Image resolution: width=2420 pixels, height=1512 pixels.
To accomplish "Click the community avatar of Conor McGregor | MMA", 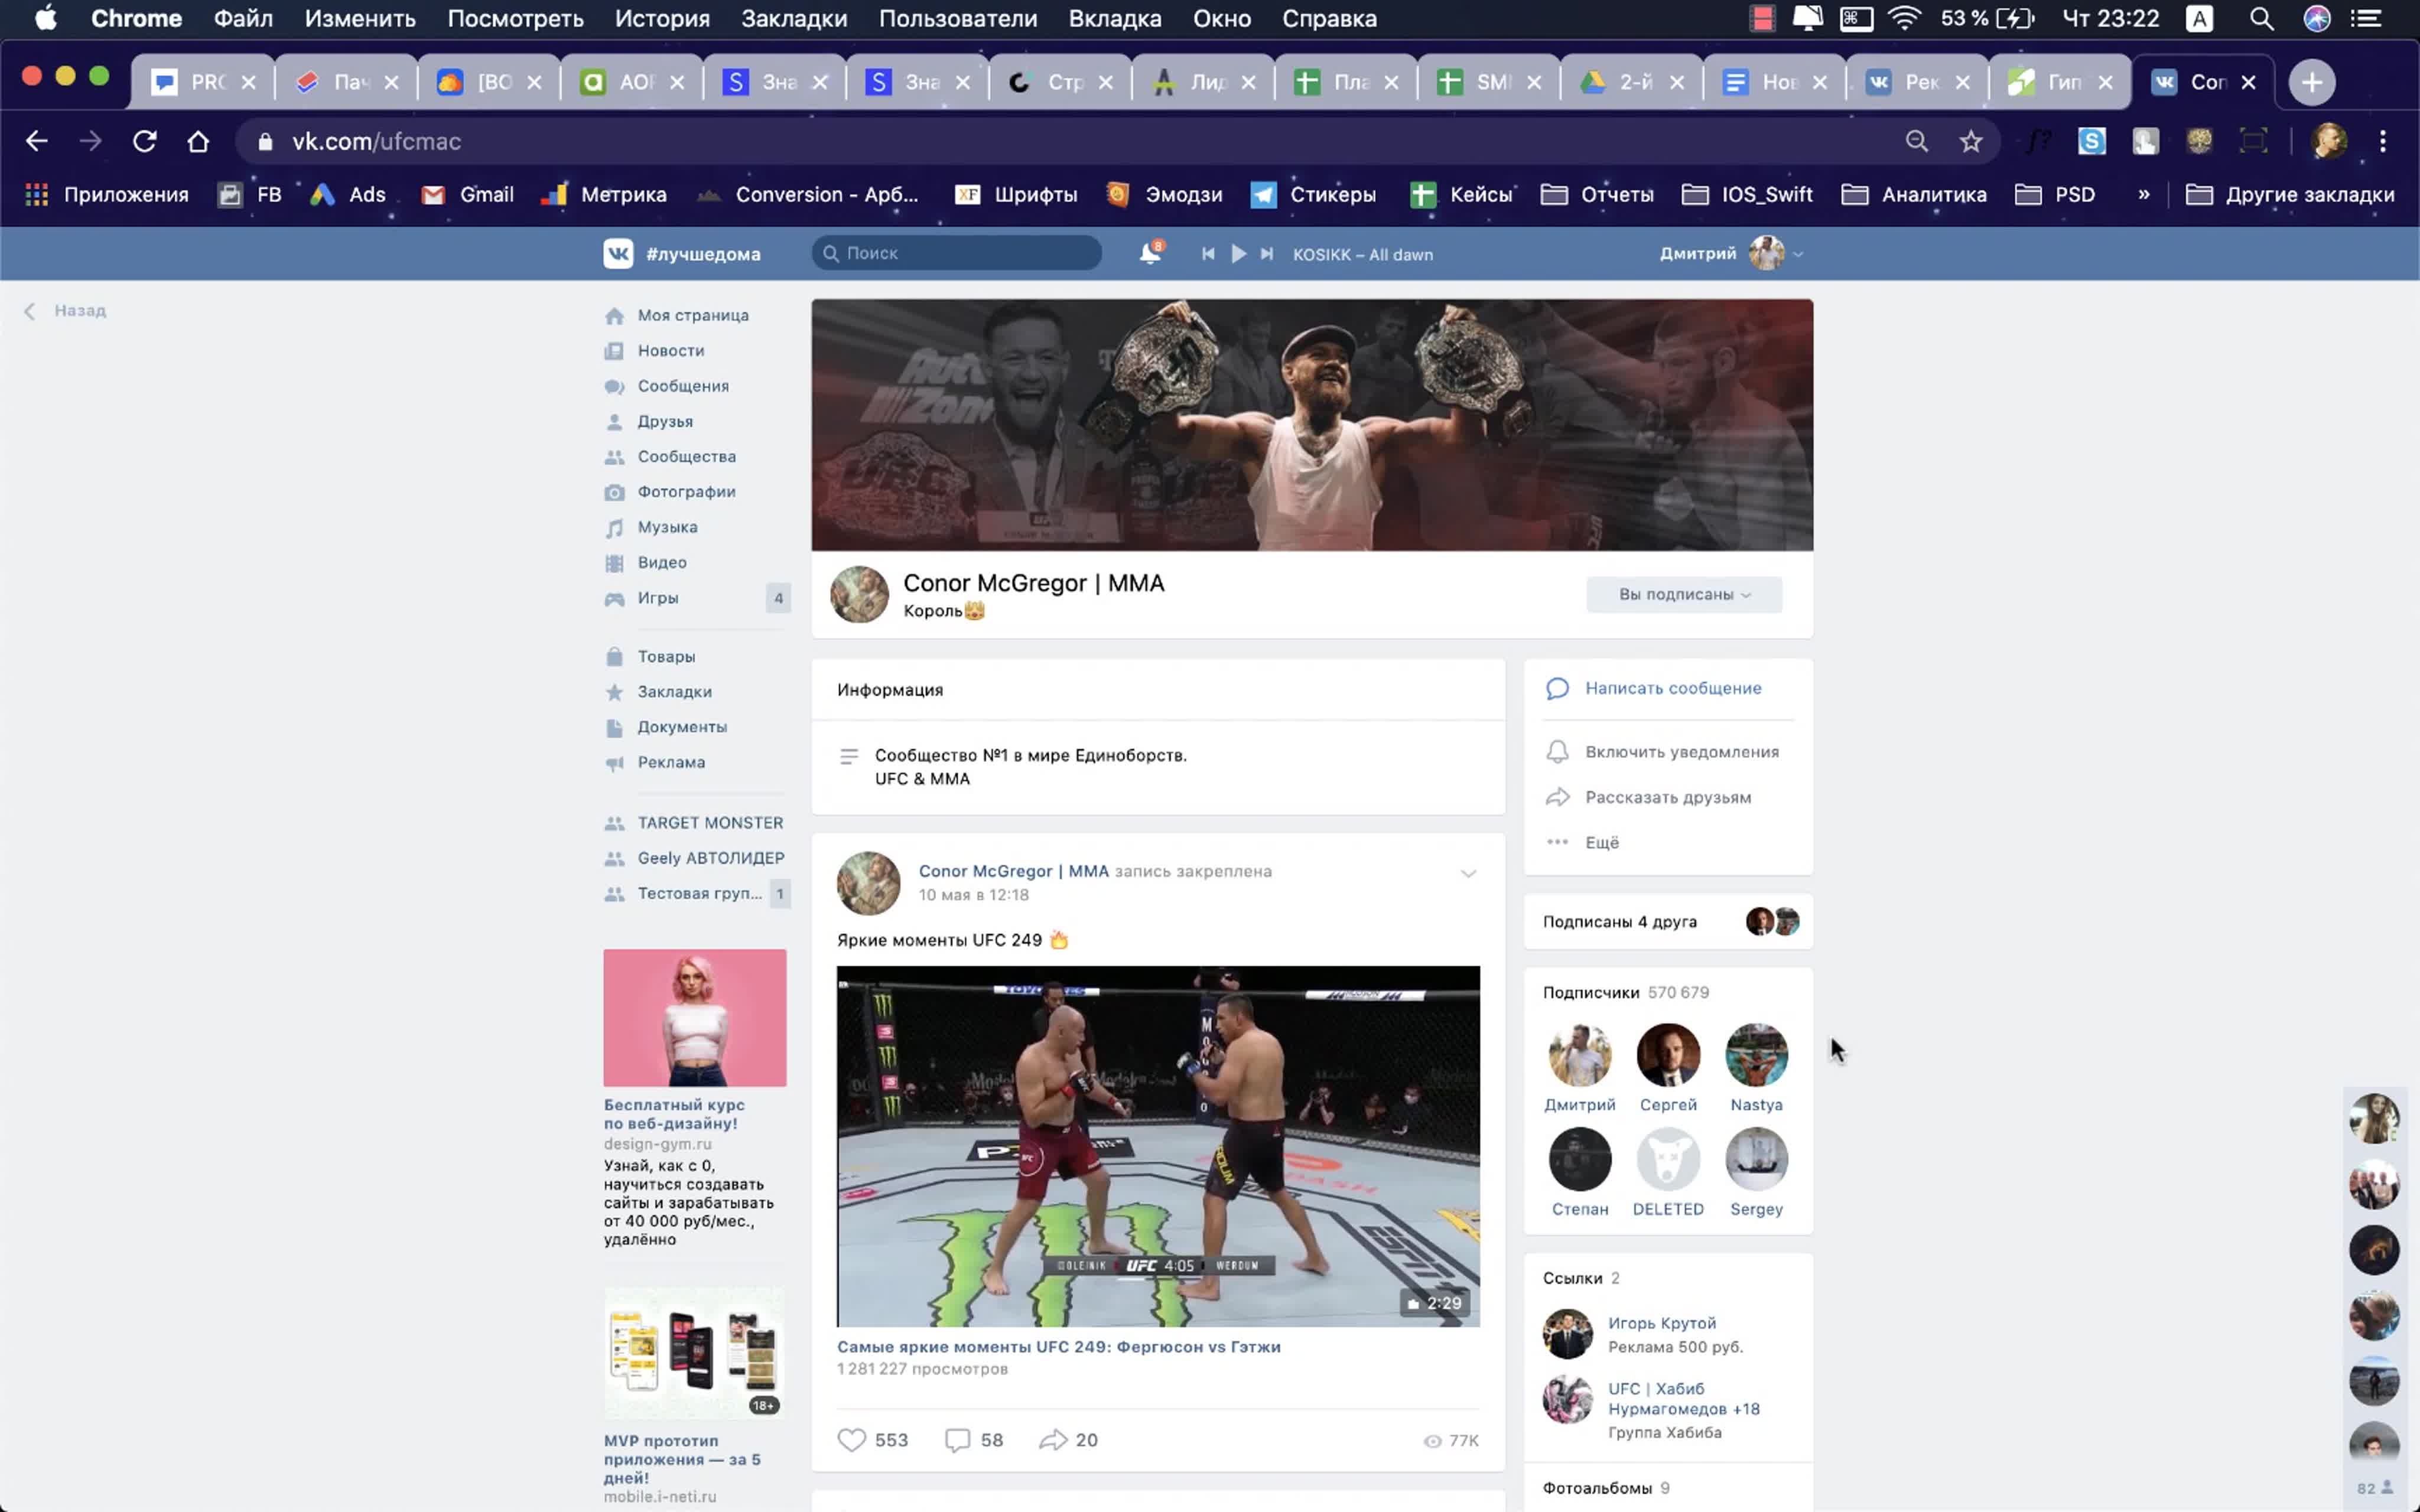I will point(859,594).
